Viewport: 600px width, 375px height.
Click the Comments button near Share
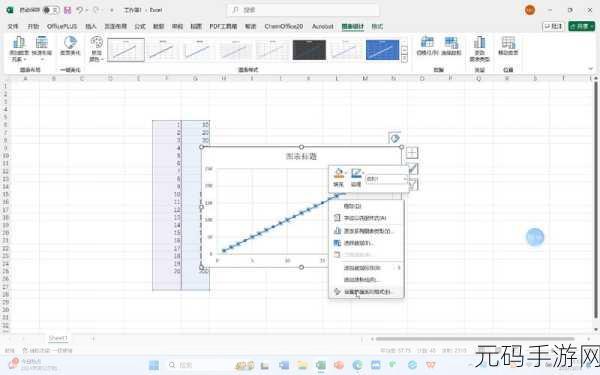(x=553, y=26)
